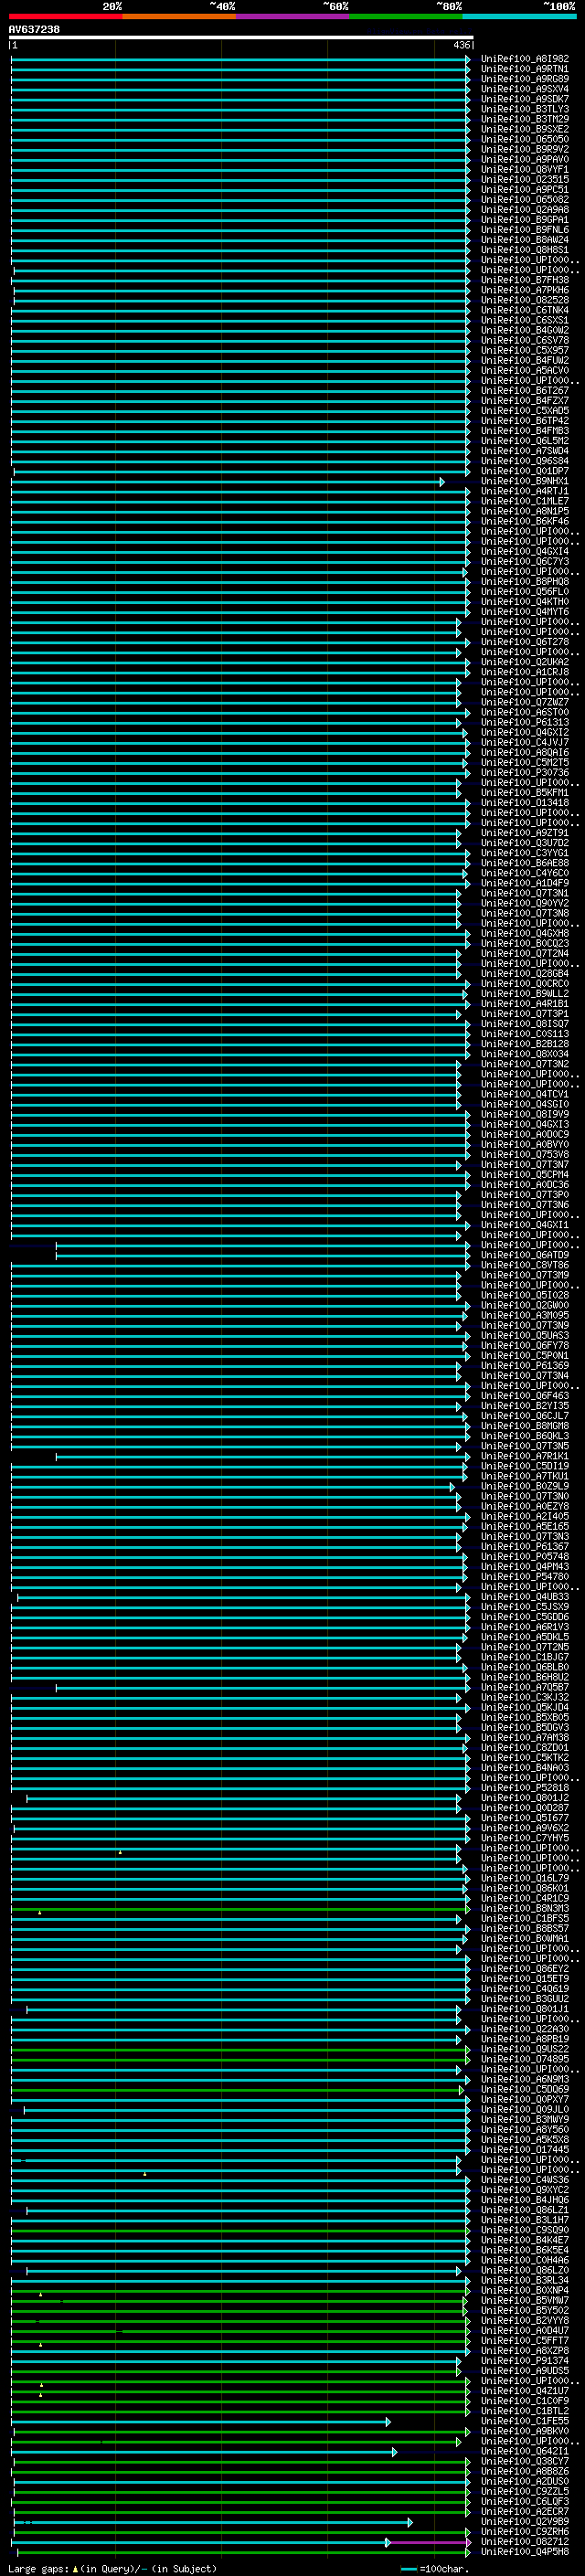Viewport: 585px width, 2576px height.
Task: Select the UniRef100_A2I405 label
Action: [525, 1516]
